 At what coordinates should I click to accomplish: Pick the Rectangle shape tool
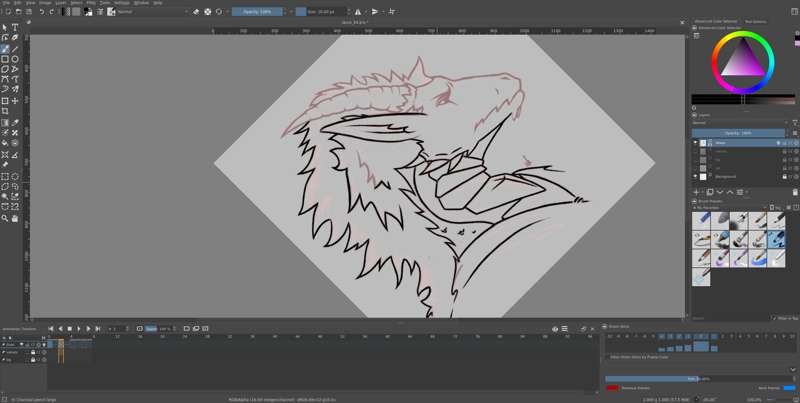point(5,59)
